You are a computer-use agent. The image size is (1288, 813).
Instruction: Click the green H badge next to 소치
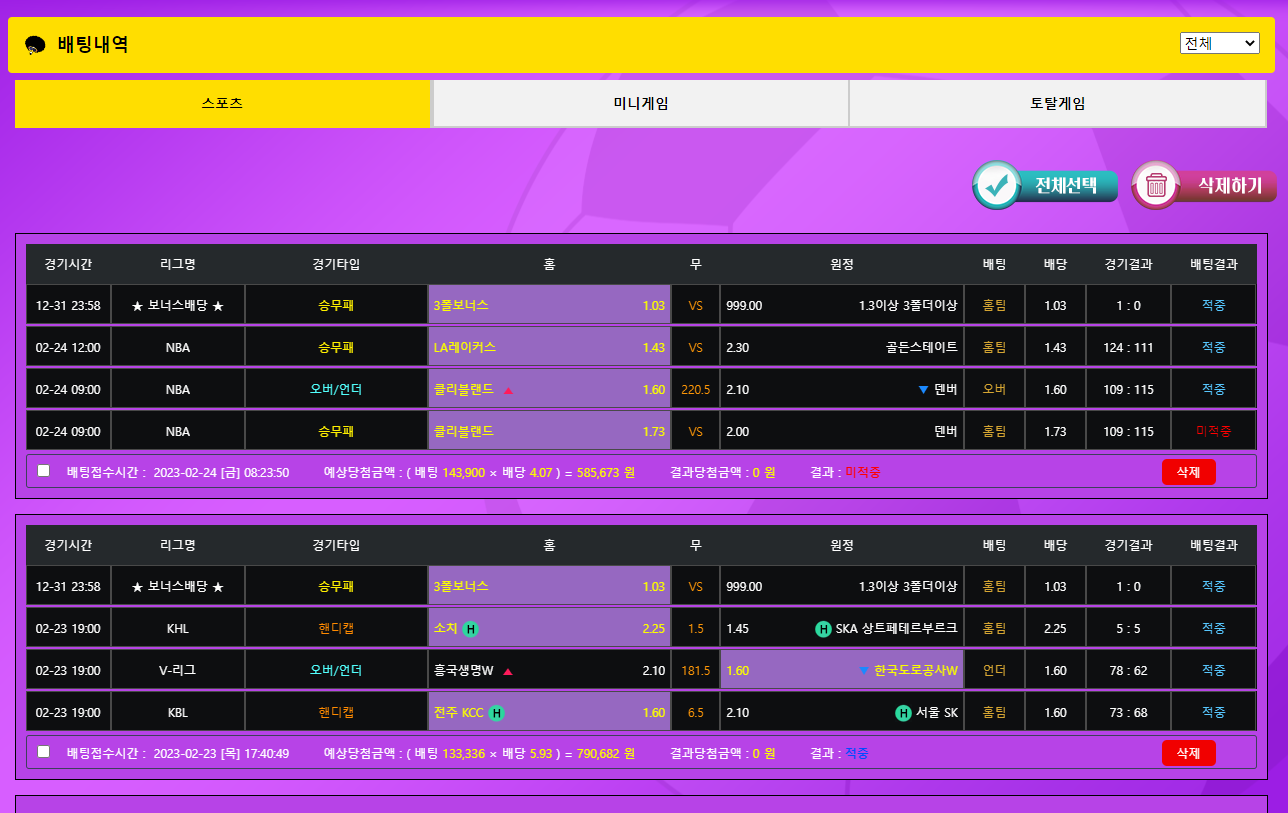[x=471, y=629]
